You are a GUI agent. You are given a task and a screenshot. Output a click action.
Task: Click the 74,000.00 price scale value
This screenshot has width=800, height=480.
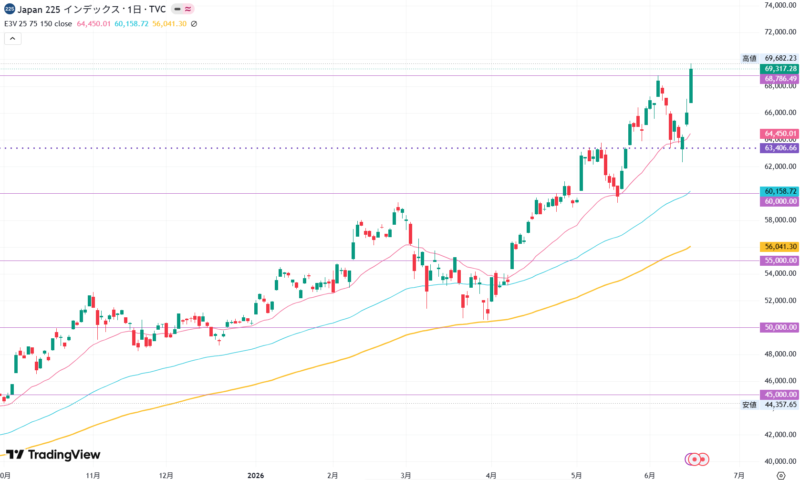point(780,5)
